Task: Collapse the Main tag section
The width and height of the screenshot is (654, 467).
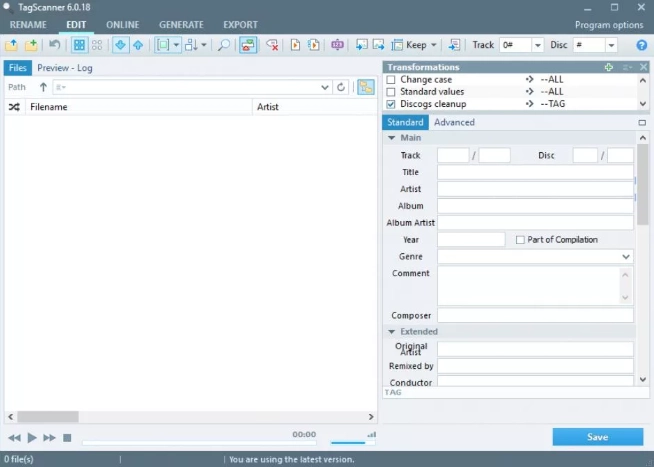Action: [x=392, y=138]
